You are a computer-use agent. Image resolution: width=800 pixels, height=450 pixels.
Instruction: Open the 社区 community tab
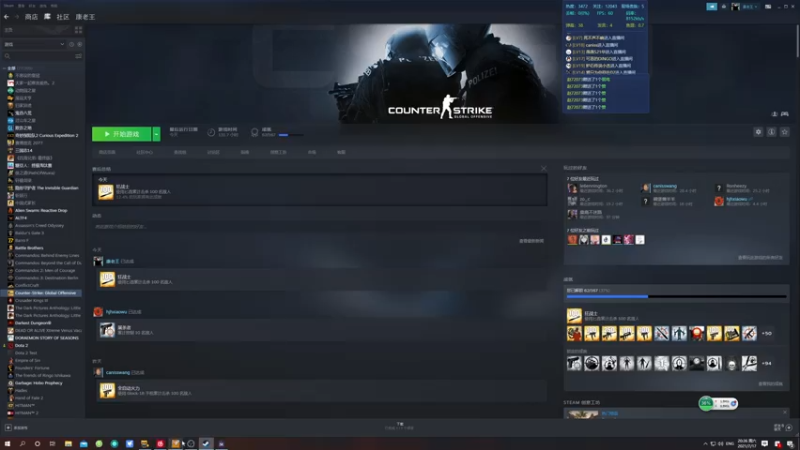coord(63,17)
